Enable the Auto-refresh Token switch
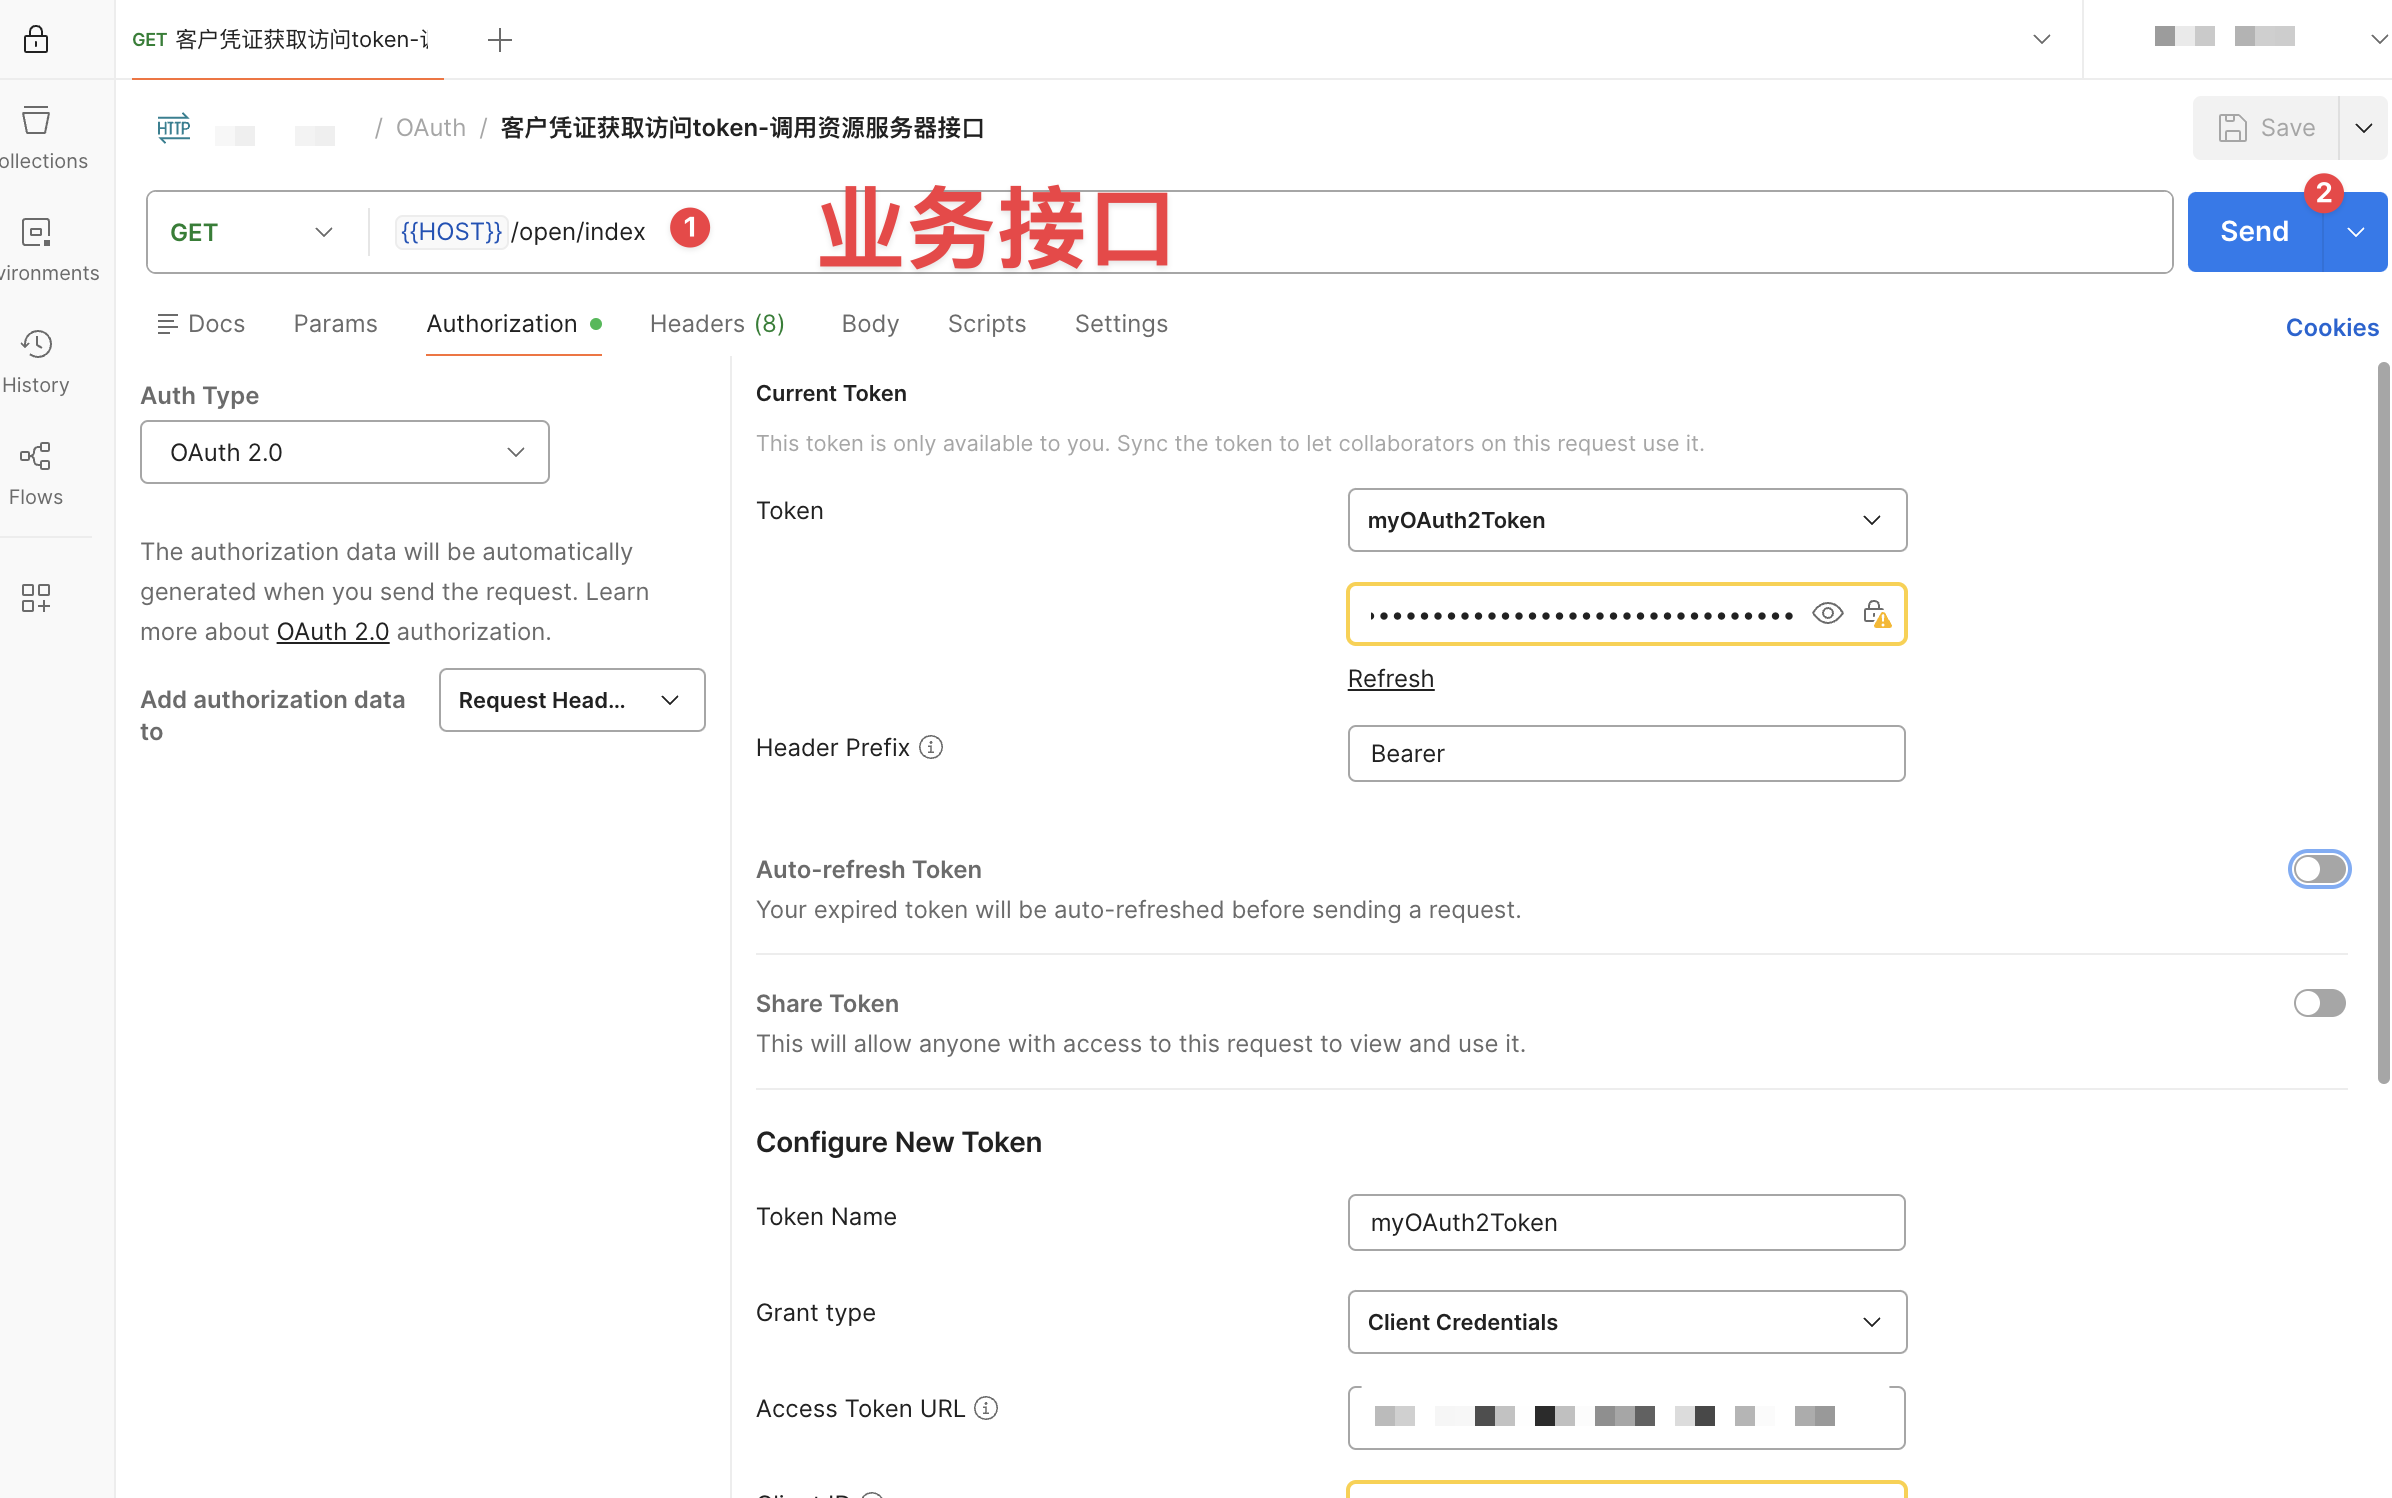Image resolution: width=2392 pixels, height=1498 pixels. click(2319, 869)
